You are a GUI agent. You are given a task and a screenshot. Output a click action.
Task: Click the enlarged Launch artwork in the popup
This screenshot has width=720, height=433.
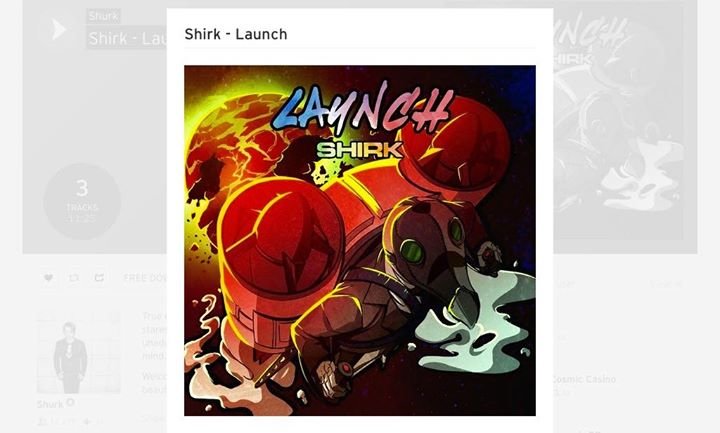[360, 241]
